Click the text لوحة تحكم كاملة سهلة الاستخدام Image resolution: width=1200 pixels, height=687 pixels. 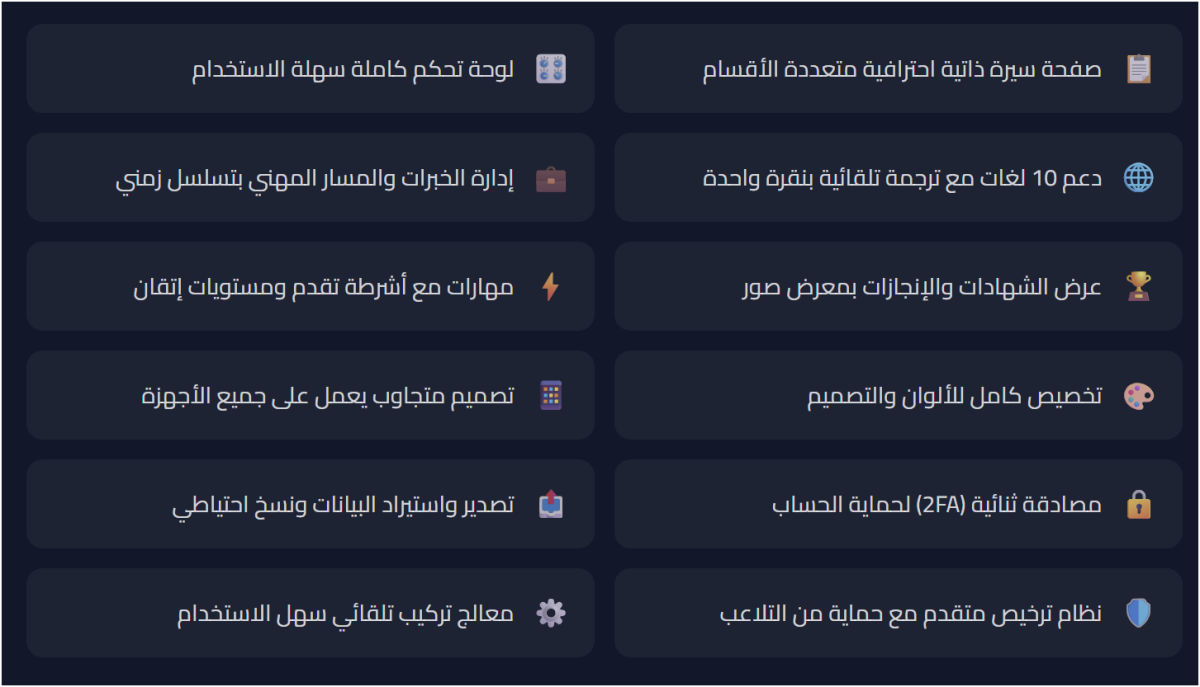click(353, 69)
